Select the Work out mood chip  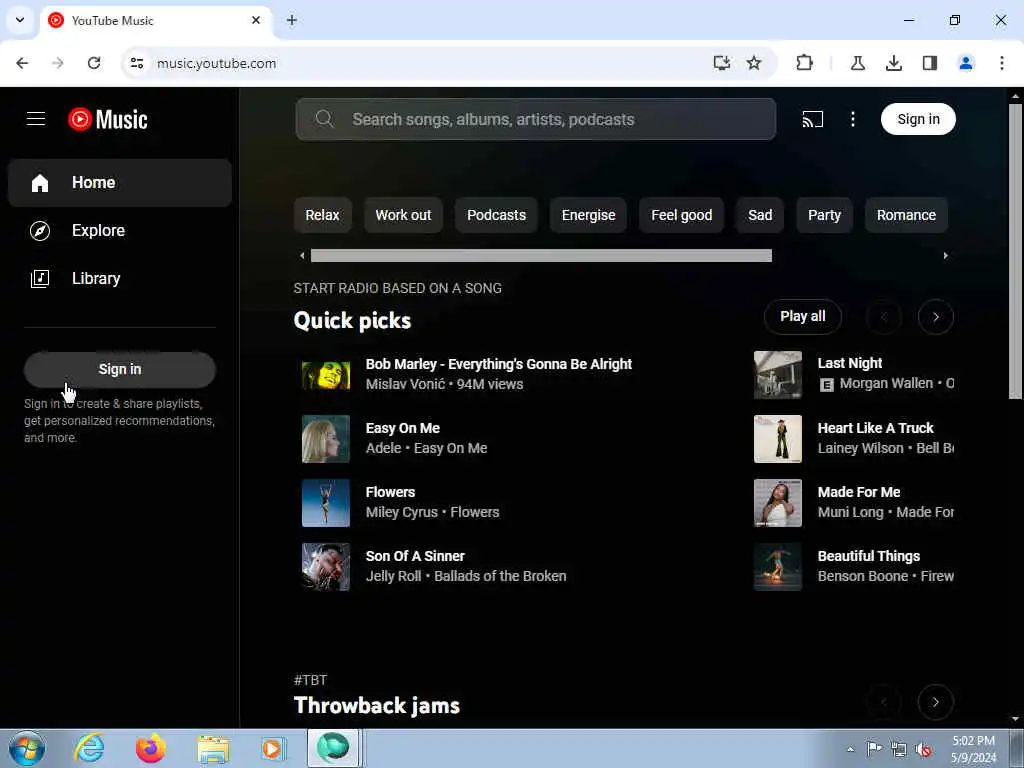tap(403, 215)
